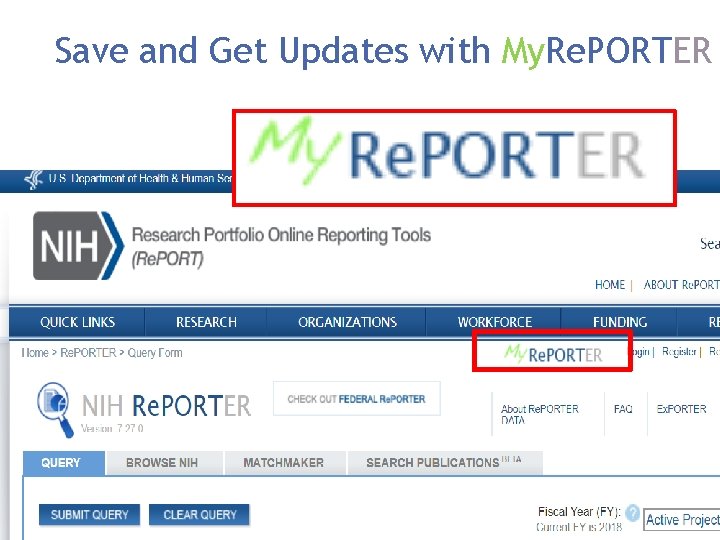Click the NIH RePORTER heading text
The width and height of the screenshot is (720, 540).
pos(166,406)
